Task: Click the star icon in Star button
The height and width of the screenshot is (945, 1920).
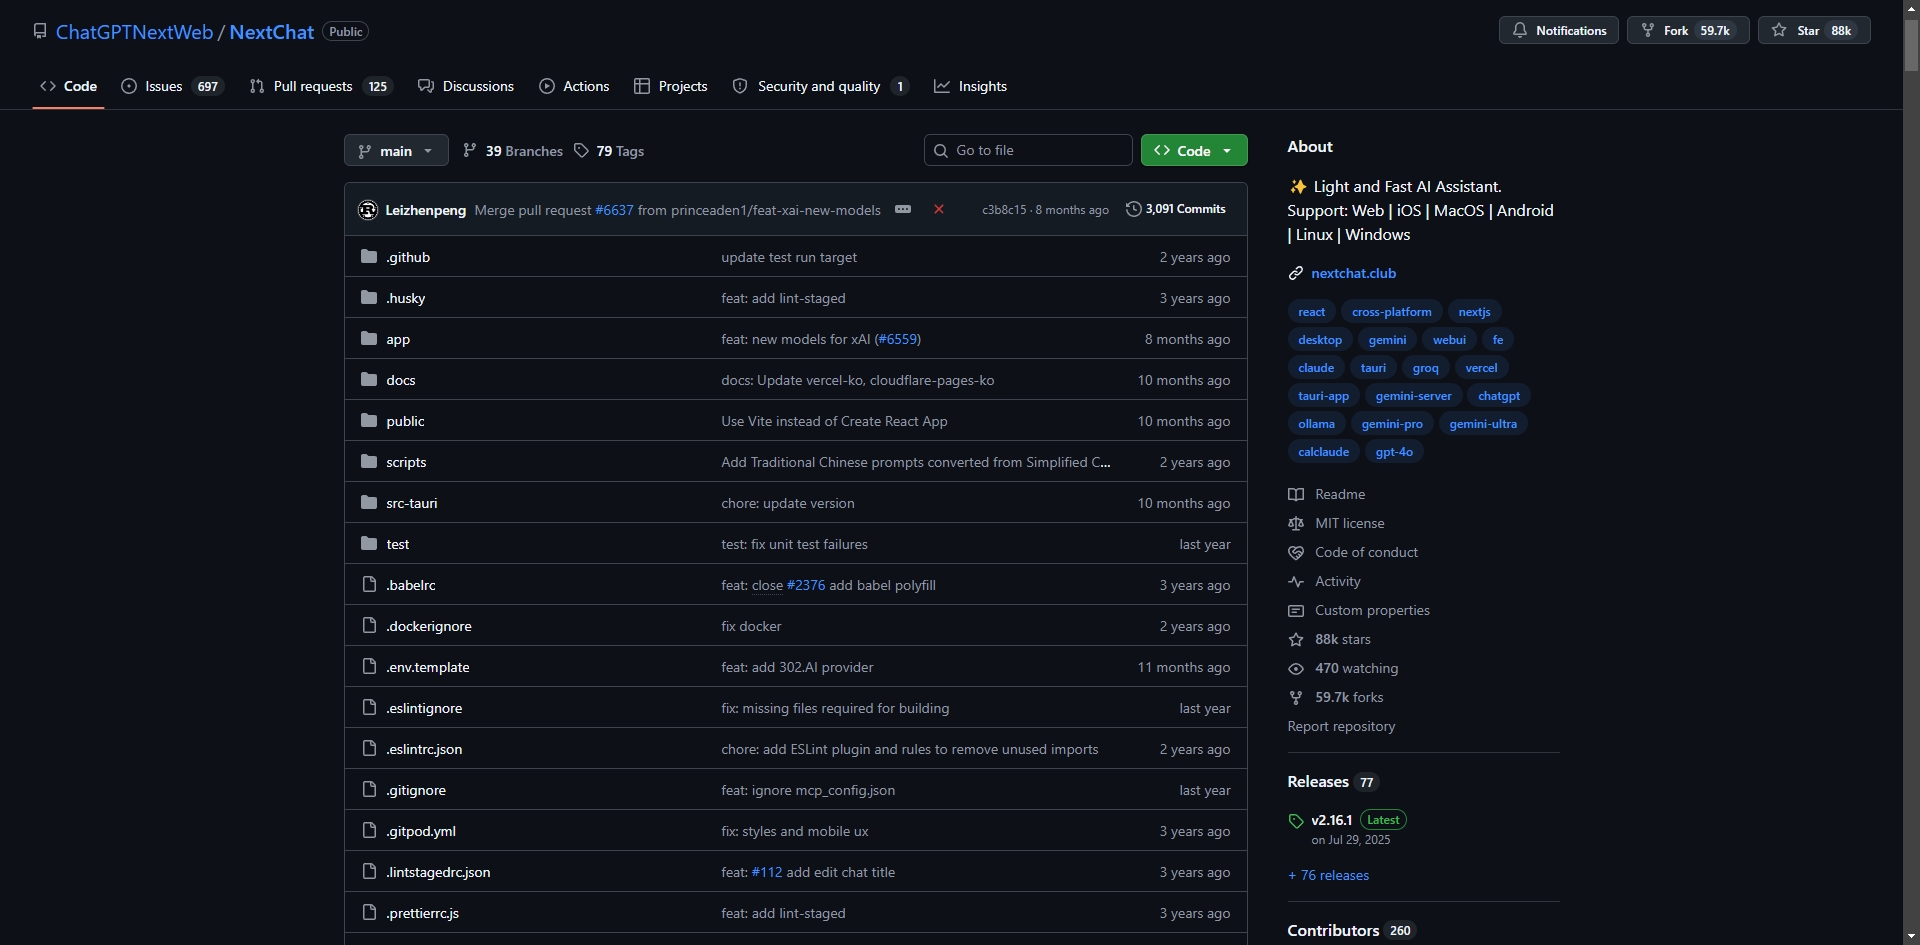Action: [x=1779, y=30]
